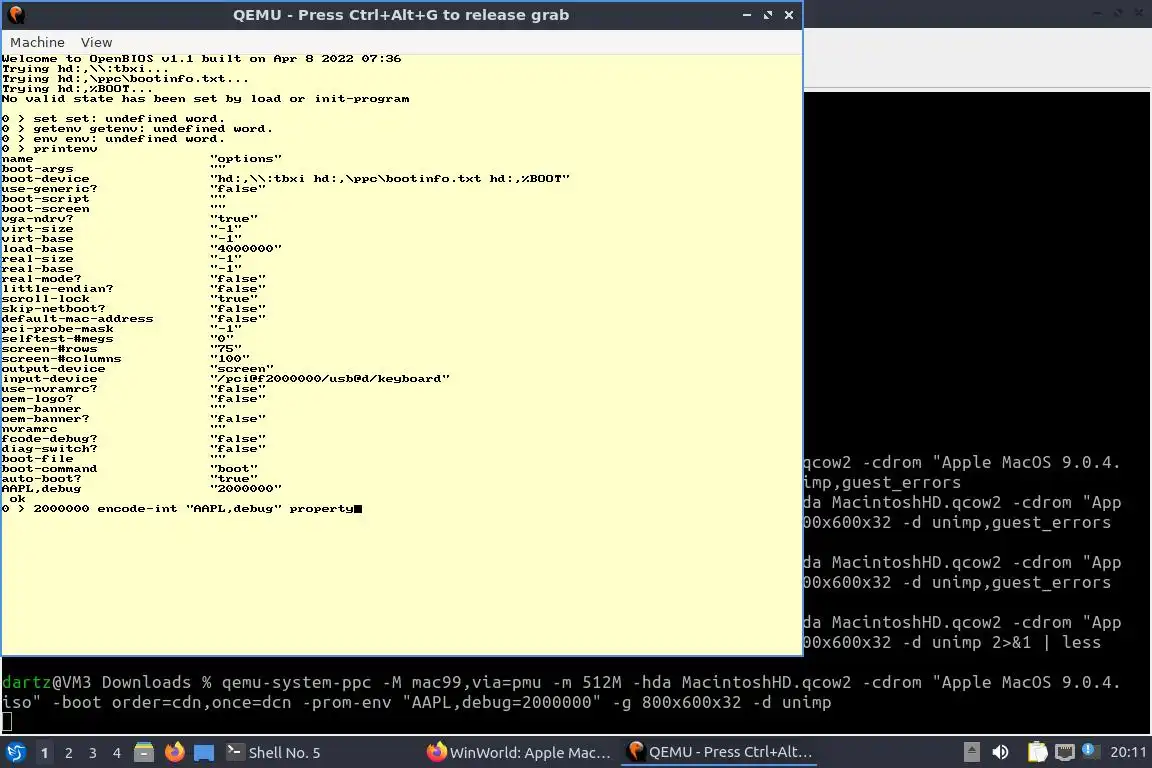
Task: Click the 'boot-device' variable name
Action: [46, 179]
